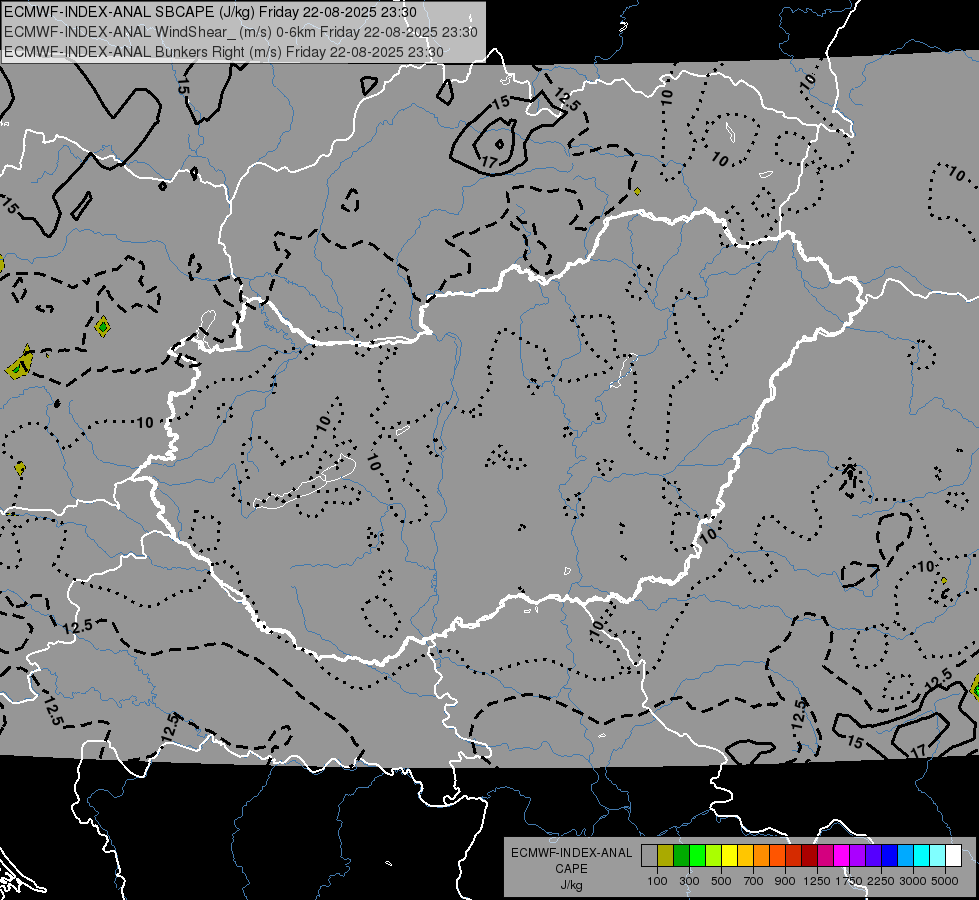Click the red legend swatch after 900
The image size is (979, 900).
pyautogui.click(x=794, y=855)
